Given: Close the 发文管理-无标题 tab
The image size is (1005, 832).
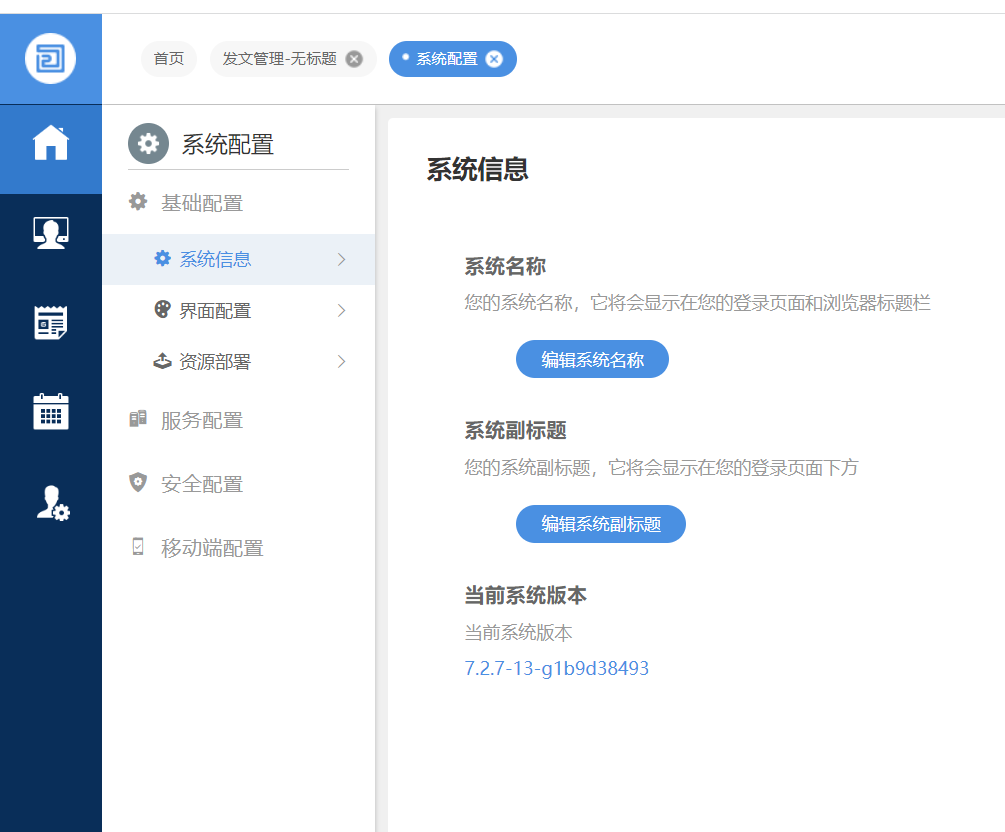Looking at the screenshot, I should coord(354,59).
